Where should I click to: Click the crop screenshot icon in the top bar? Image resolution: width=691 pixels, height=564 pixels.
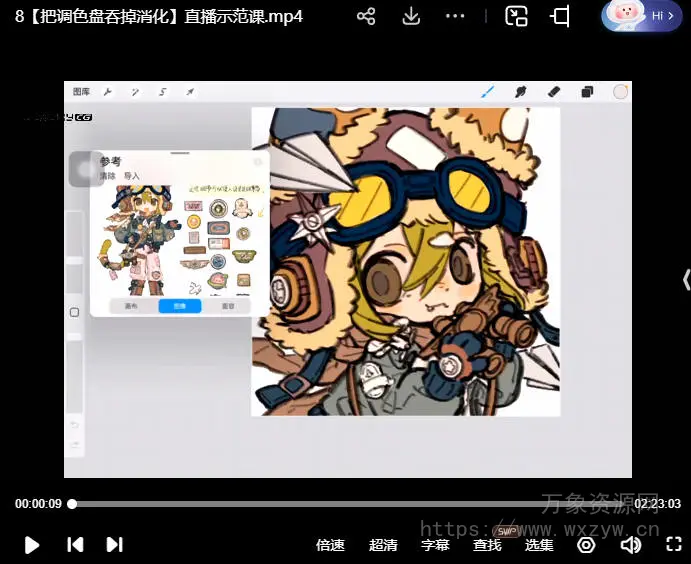coord(560,16)
